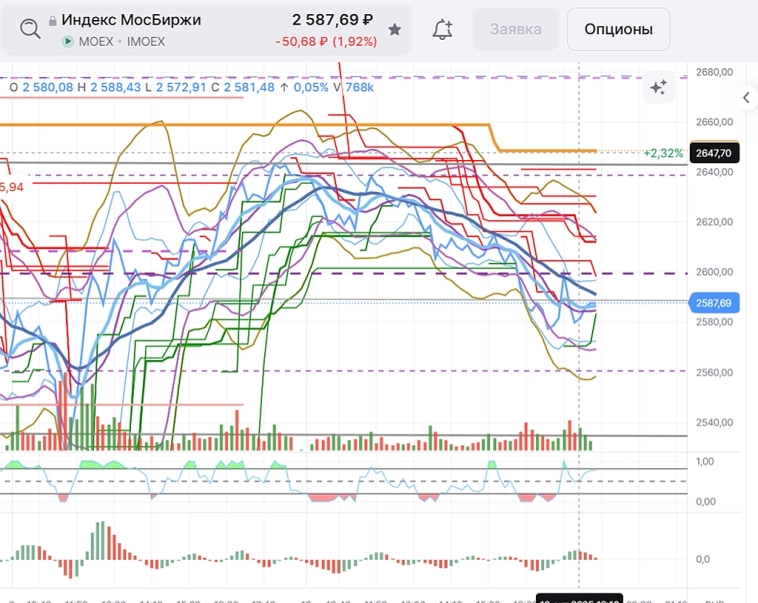This screenshot has height=603, width=758.
Task: Click the oscillator pane 1,00 scale label
Action: pos(704,462)
